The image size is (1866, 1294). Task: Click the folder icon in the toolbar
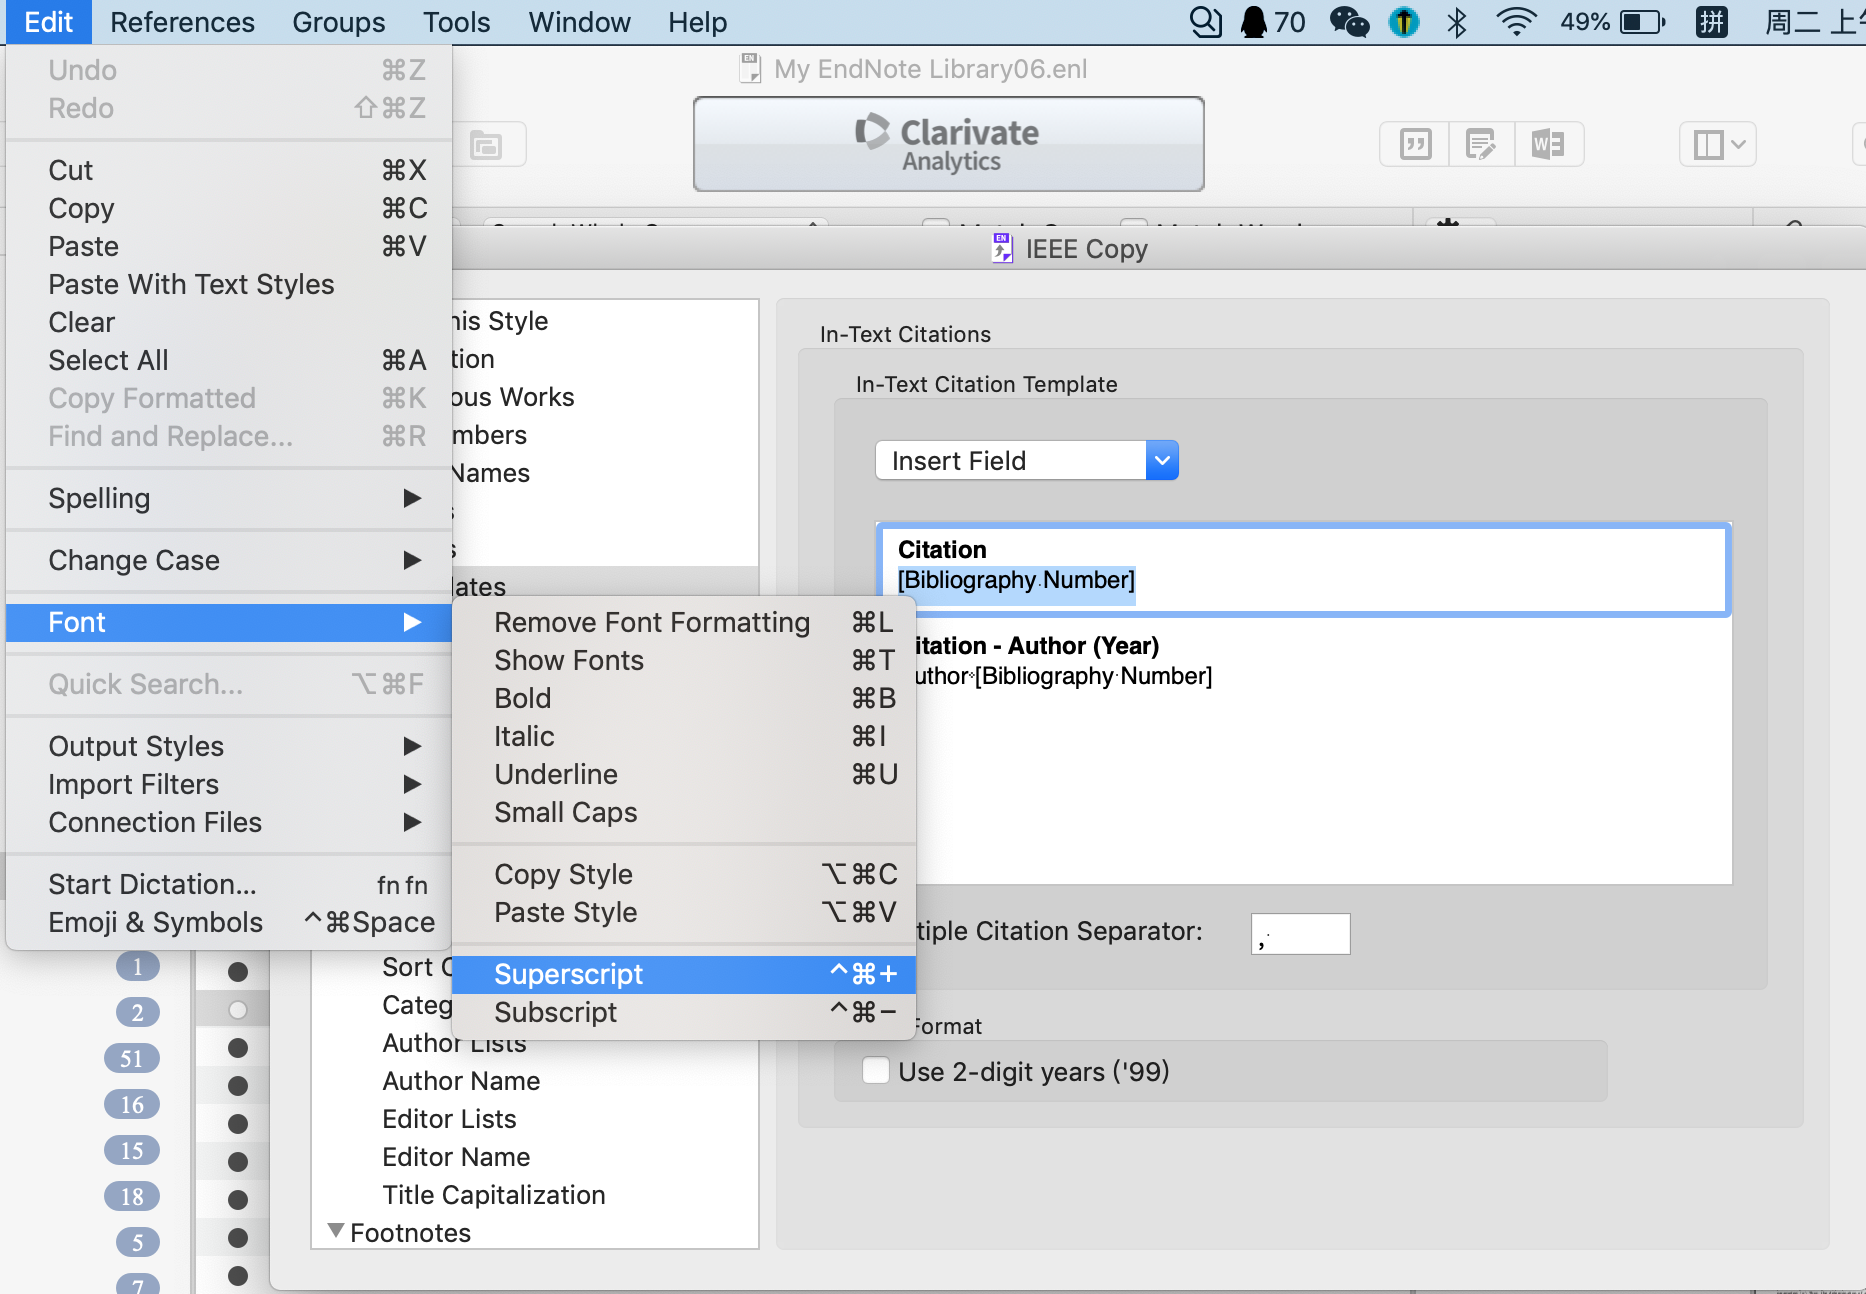point(487,144)
